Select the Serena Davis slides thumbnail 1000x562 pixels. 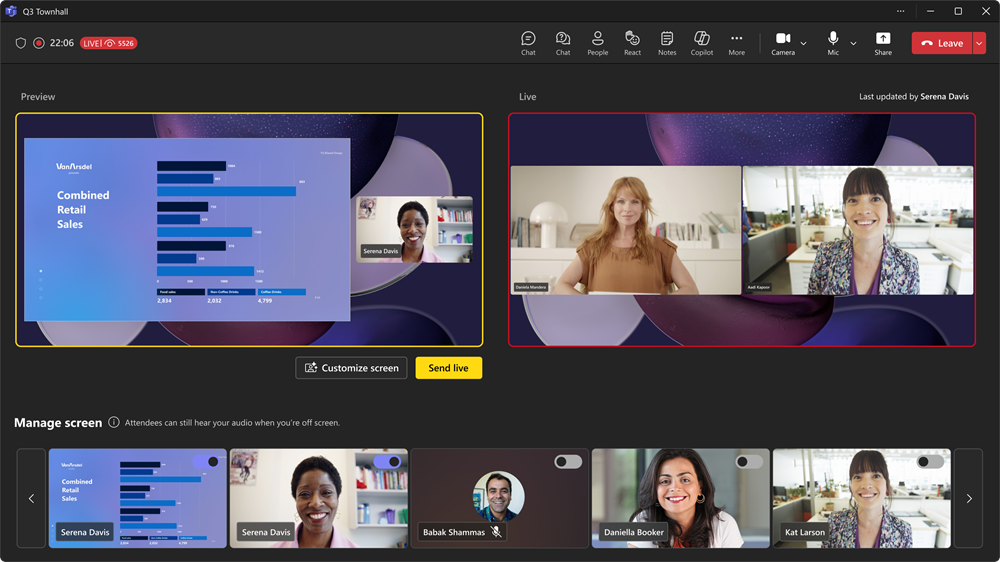(x=138, y=498)
